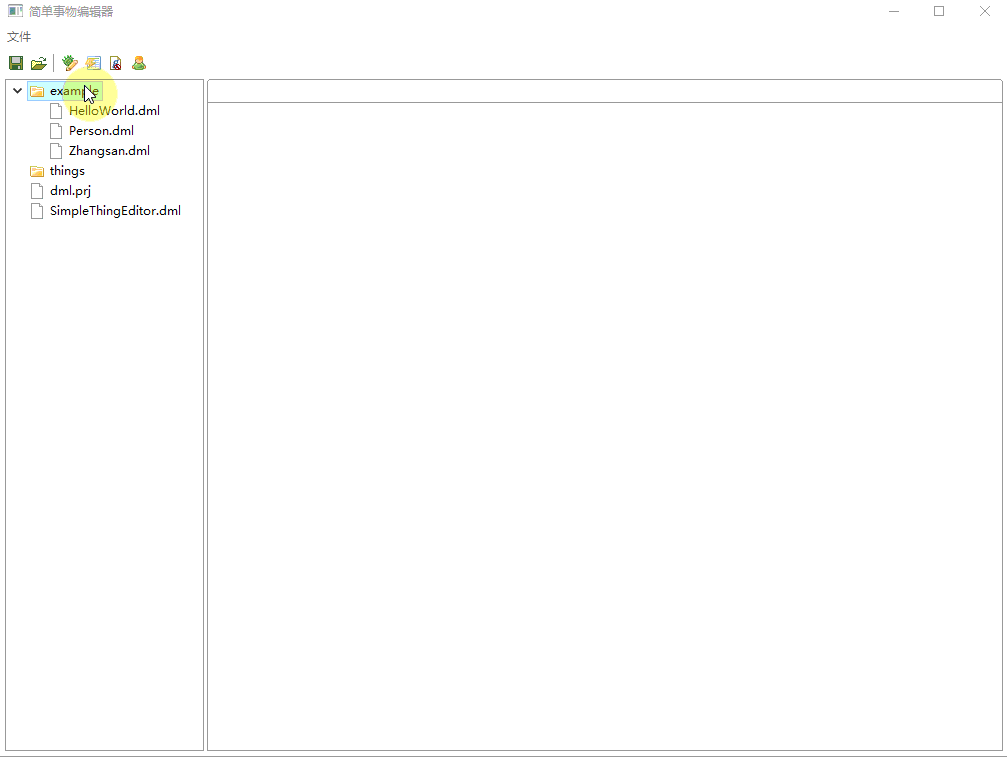Select HelloWorld.dml in the file tree

click(x=114, y=110)
